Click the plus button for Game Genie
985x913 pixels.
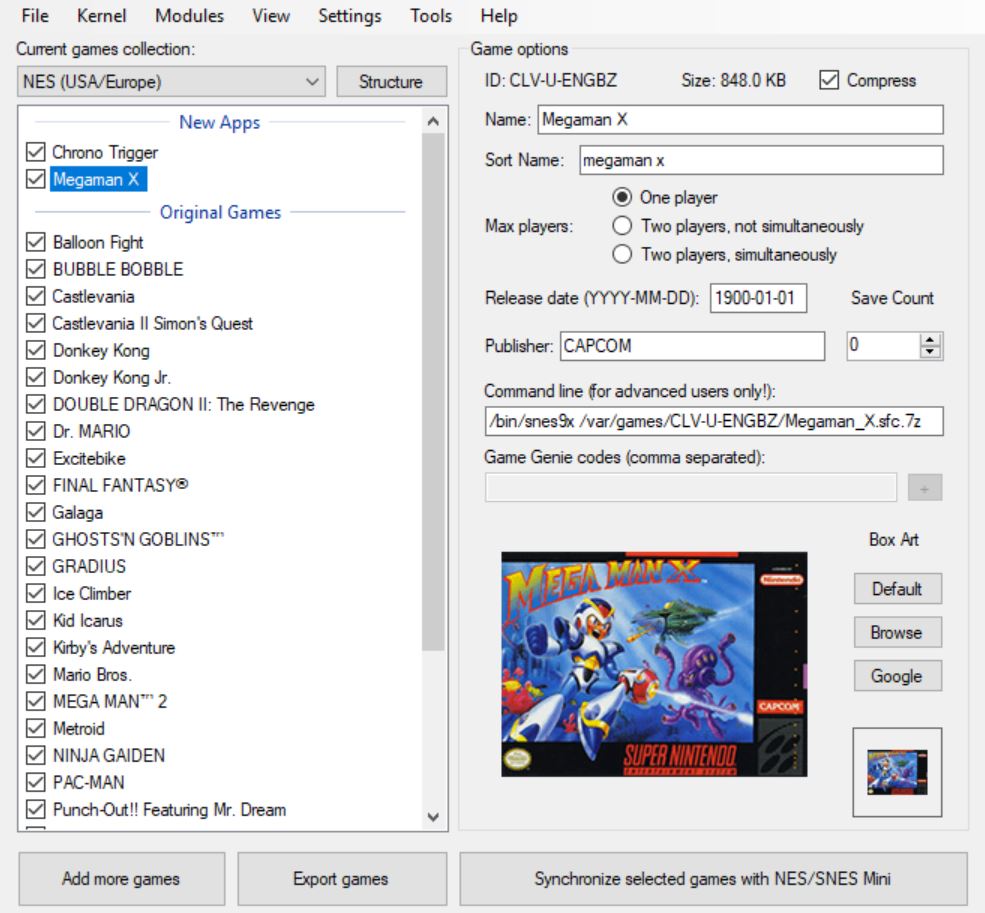(925, 488)
